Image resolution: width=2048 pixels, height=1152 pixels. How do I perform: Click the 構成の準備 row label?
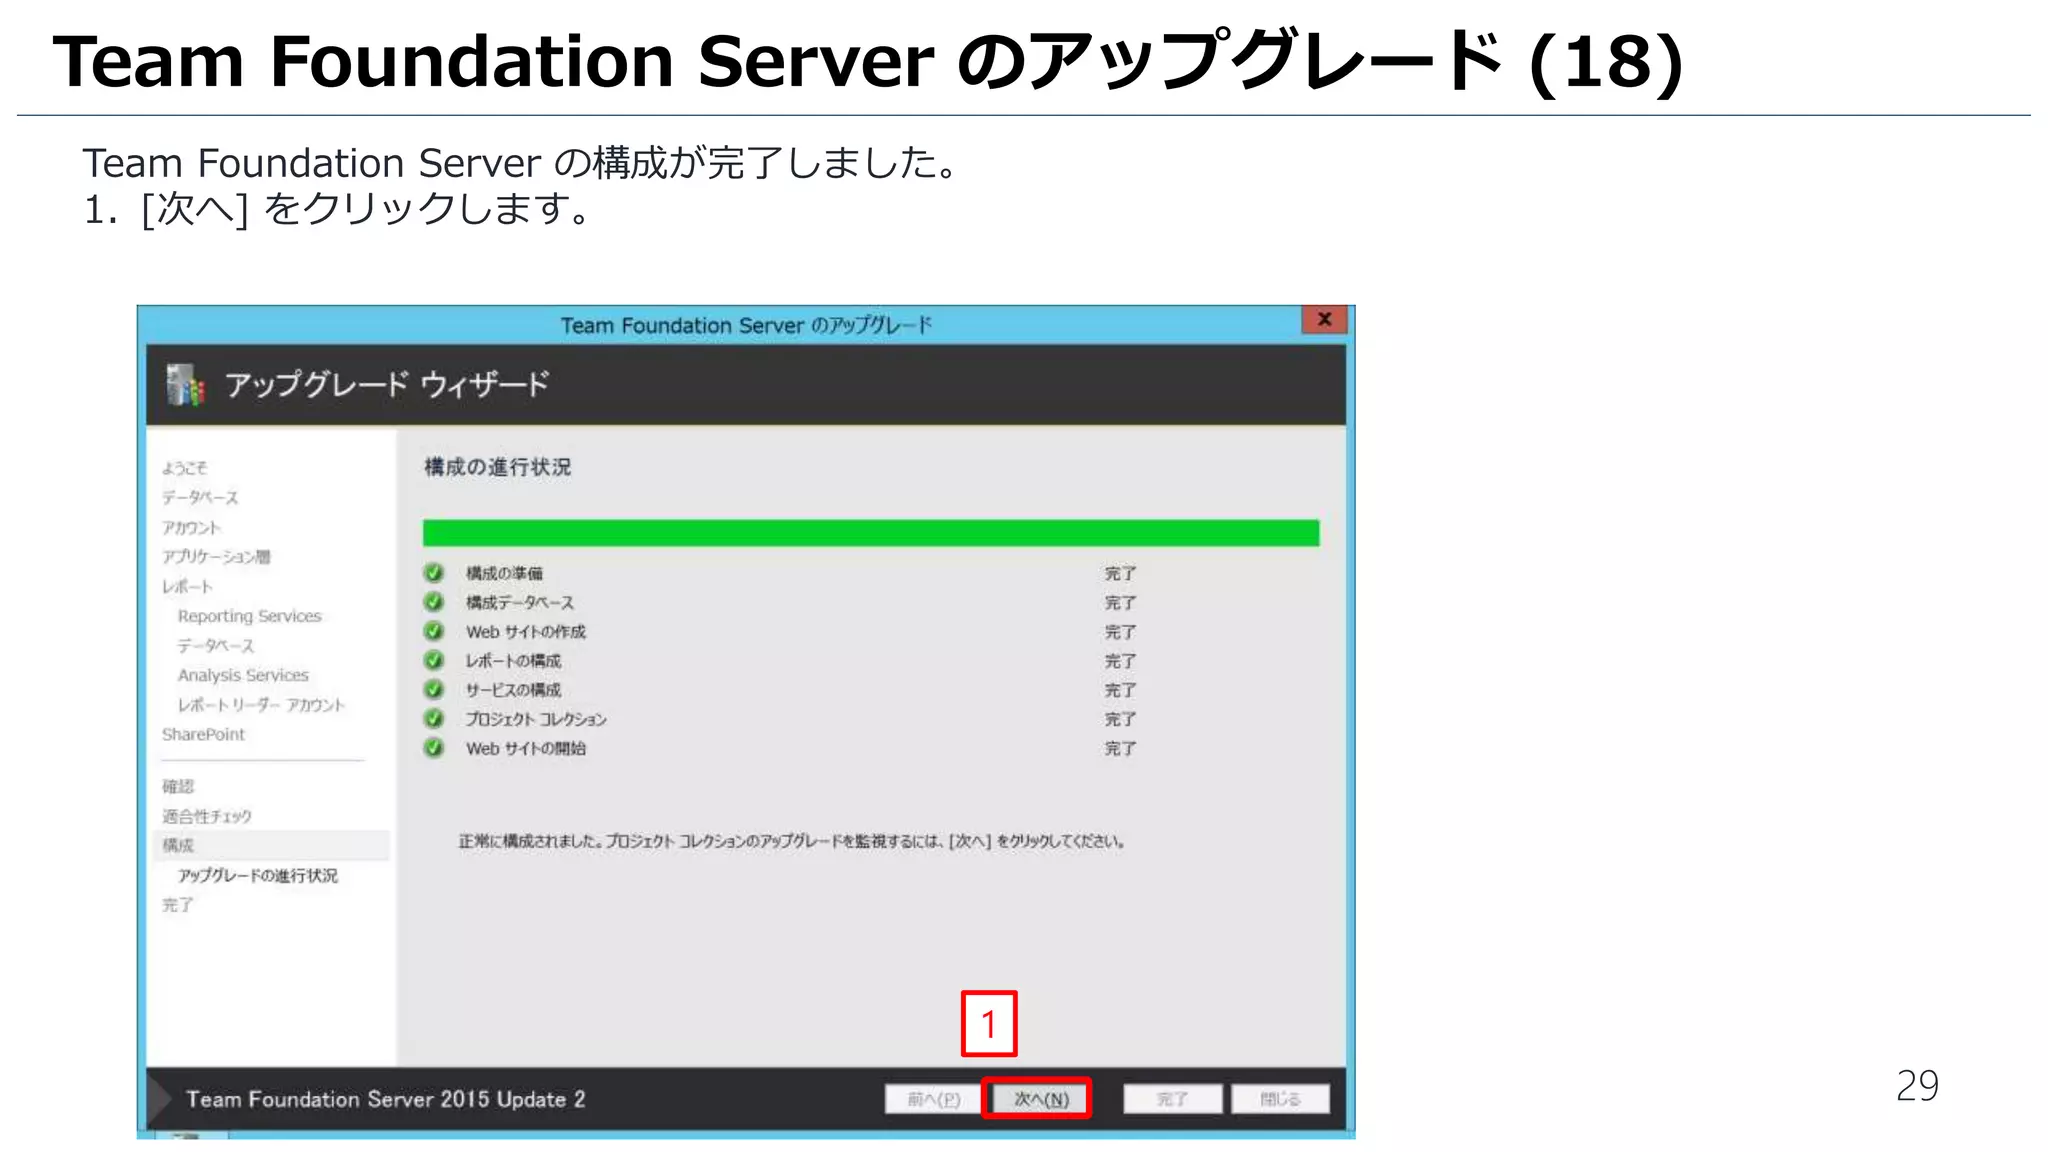pos(504,573)
